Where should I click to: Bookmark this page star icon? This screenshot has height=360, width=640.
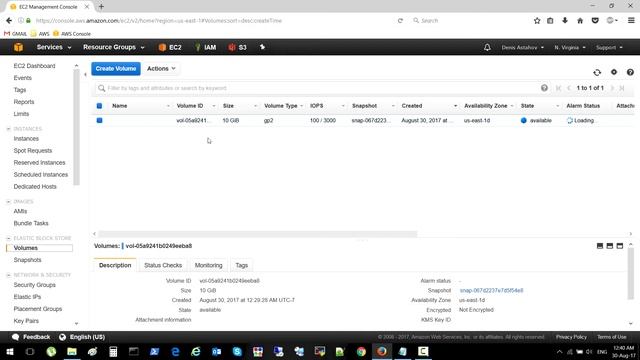pyautogui.click(x=537, y=20)
